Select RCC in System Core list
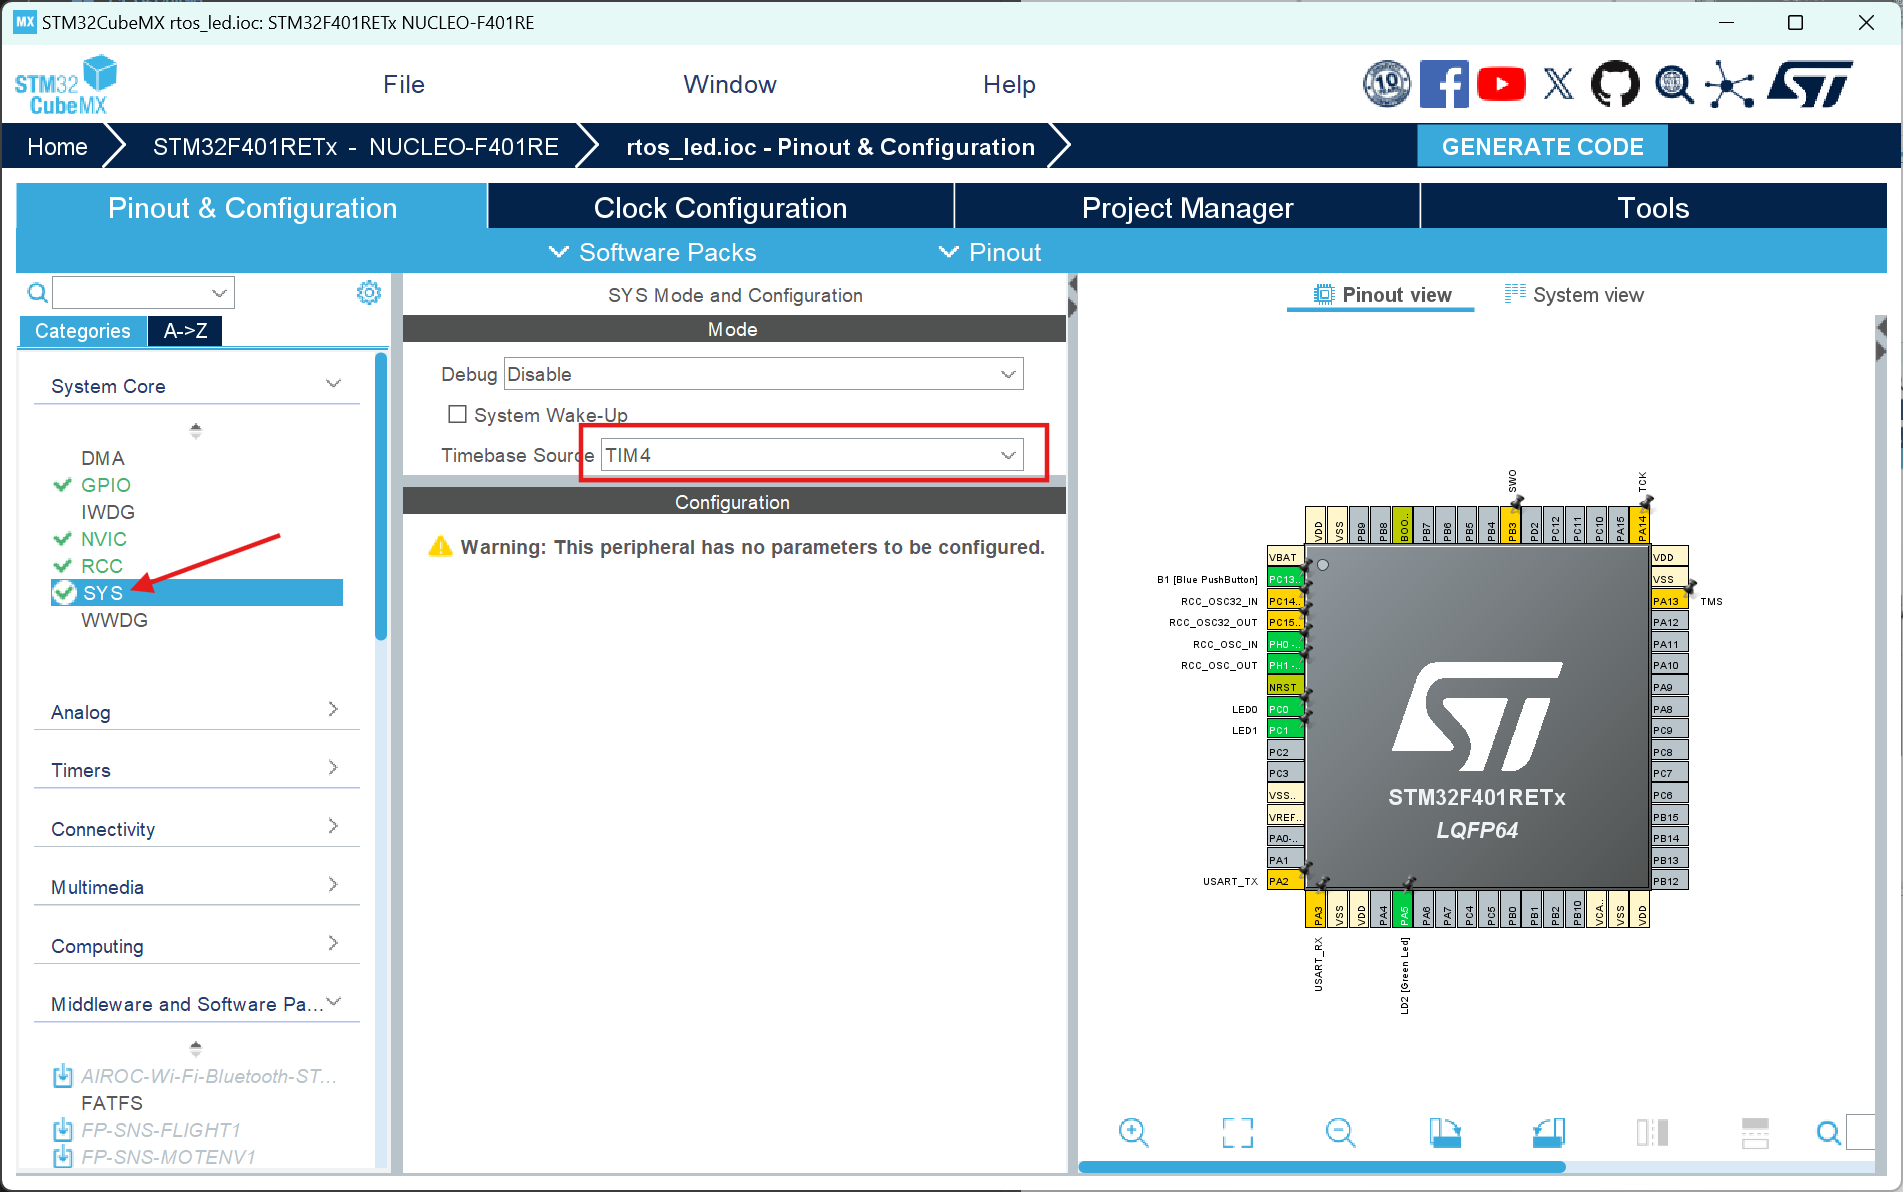The image size is (1903, 1192). (x=102, y=566)
